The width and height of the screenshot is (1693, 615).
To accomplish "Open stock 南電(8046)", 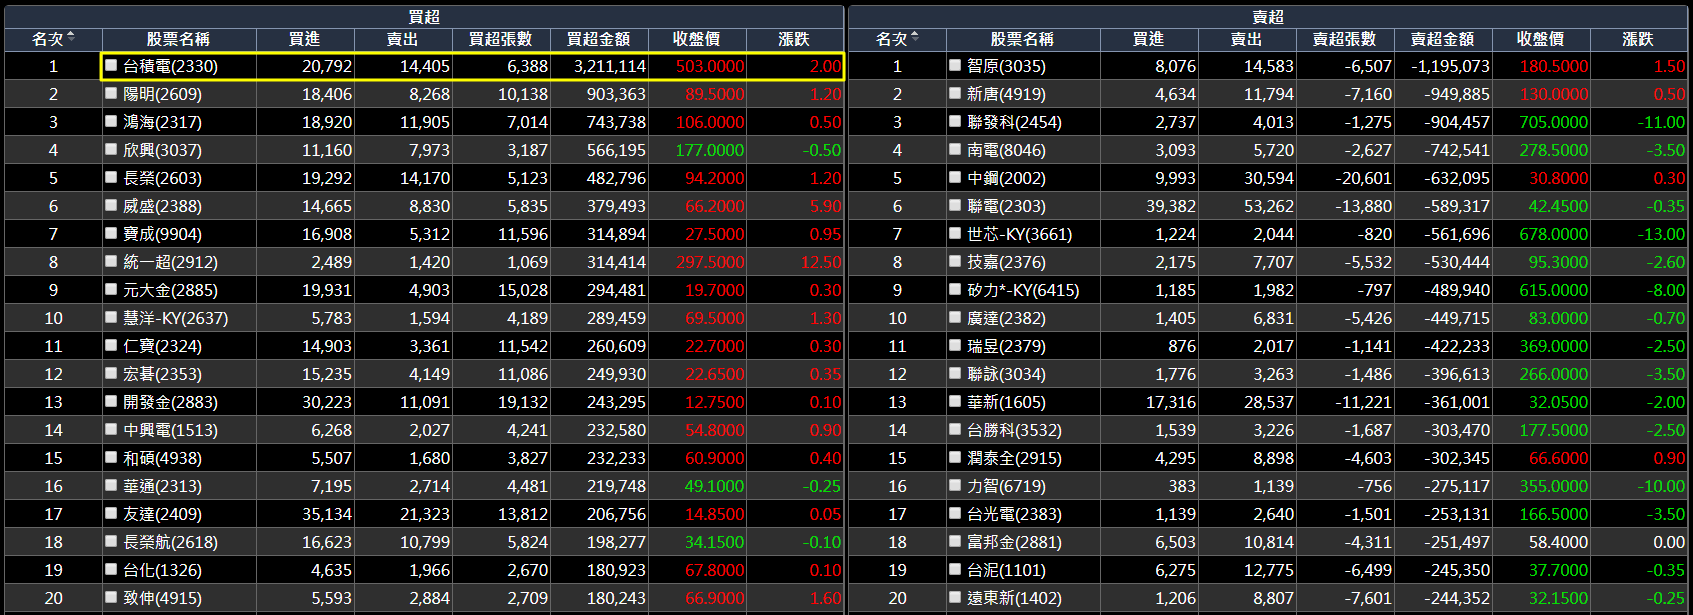I will 1006,150.
